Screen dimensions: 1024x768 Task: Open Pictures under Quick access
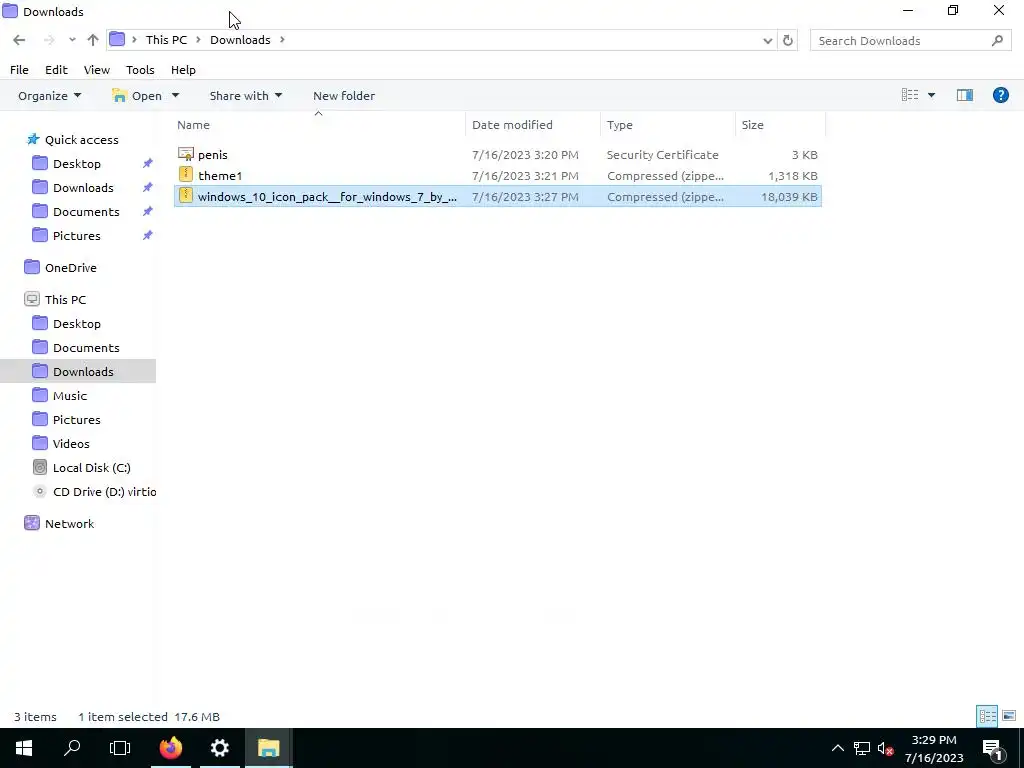(76, 236)
